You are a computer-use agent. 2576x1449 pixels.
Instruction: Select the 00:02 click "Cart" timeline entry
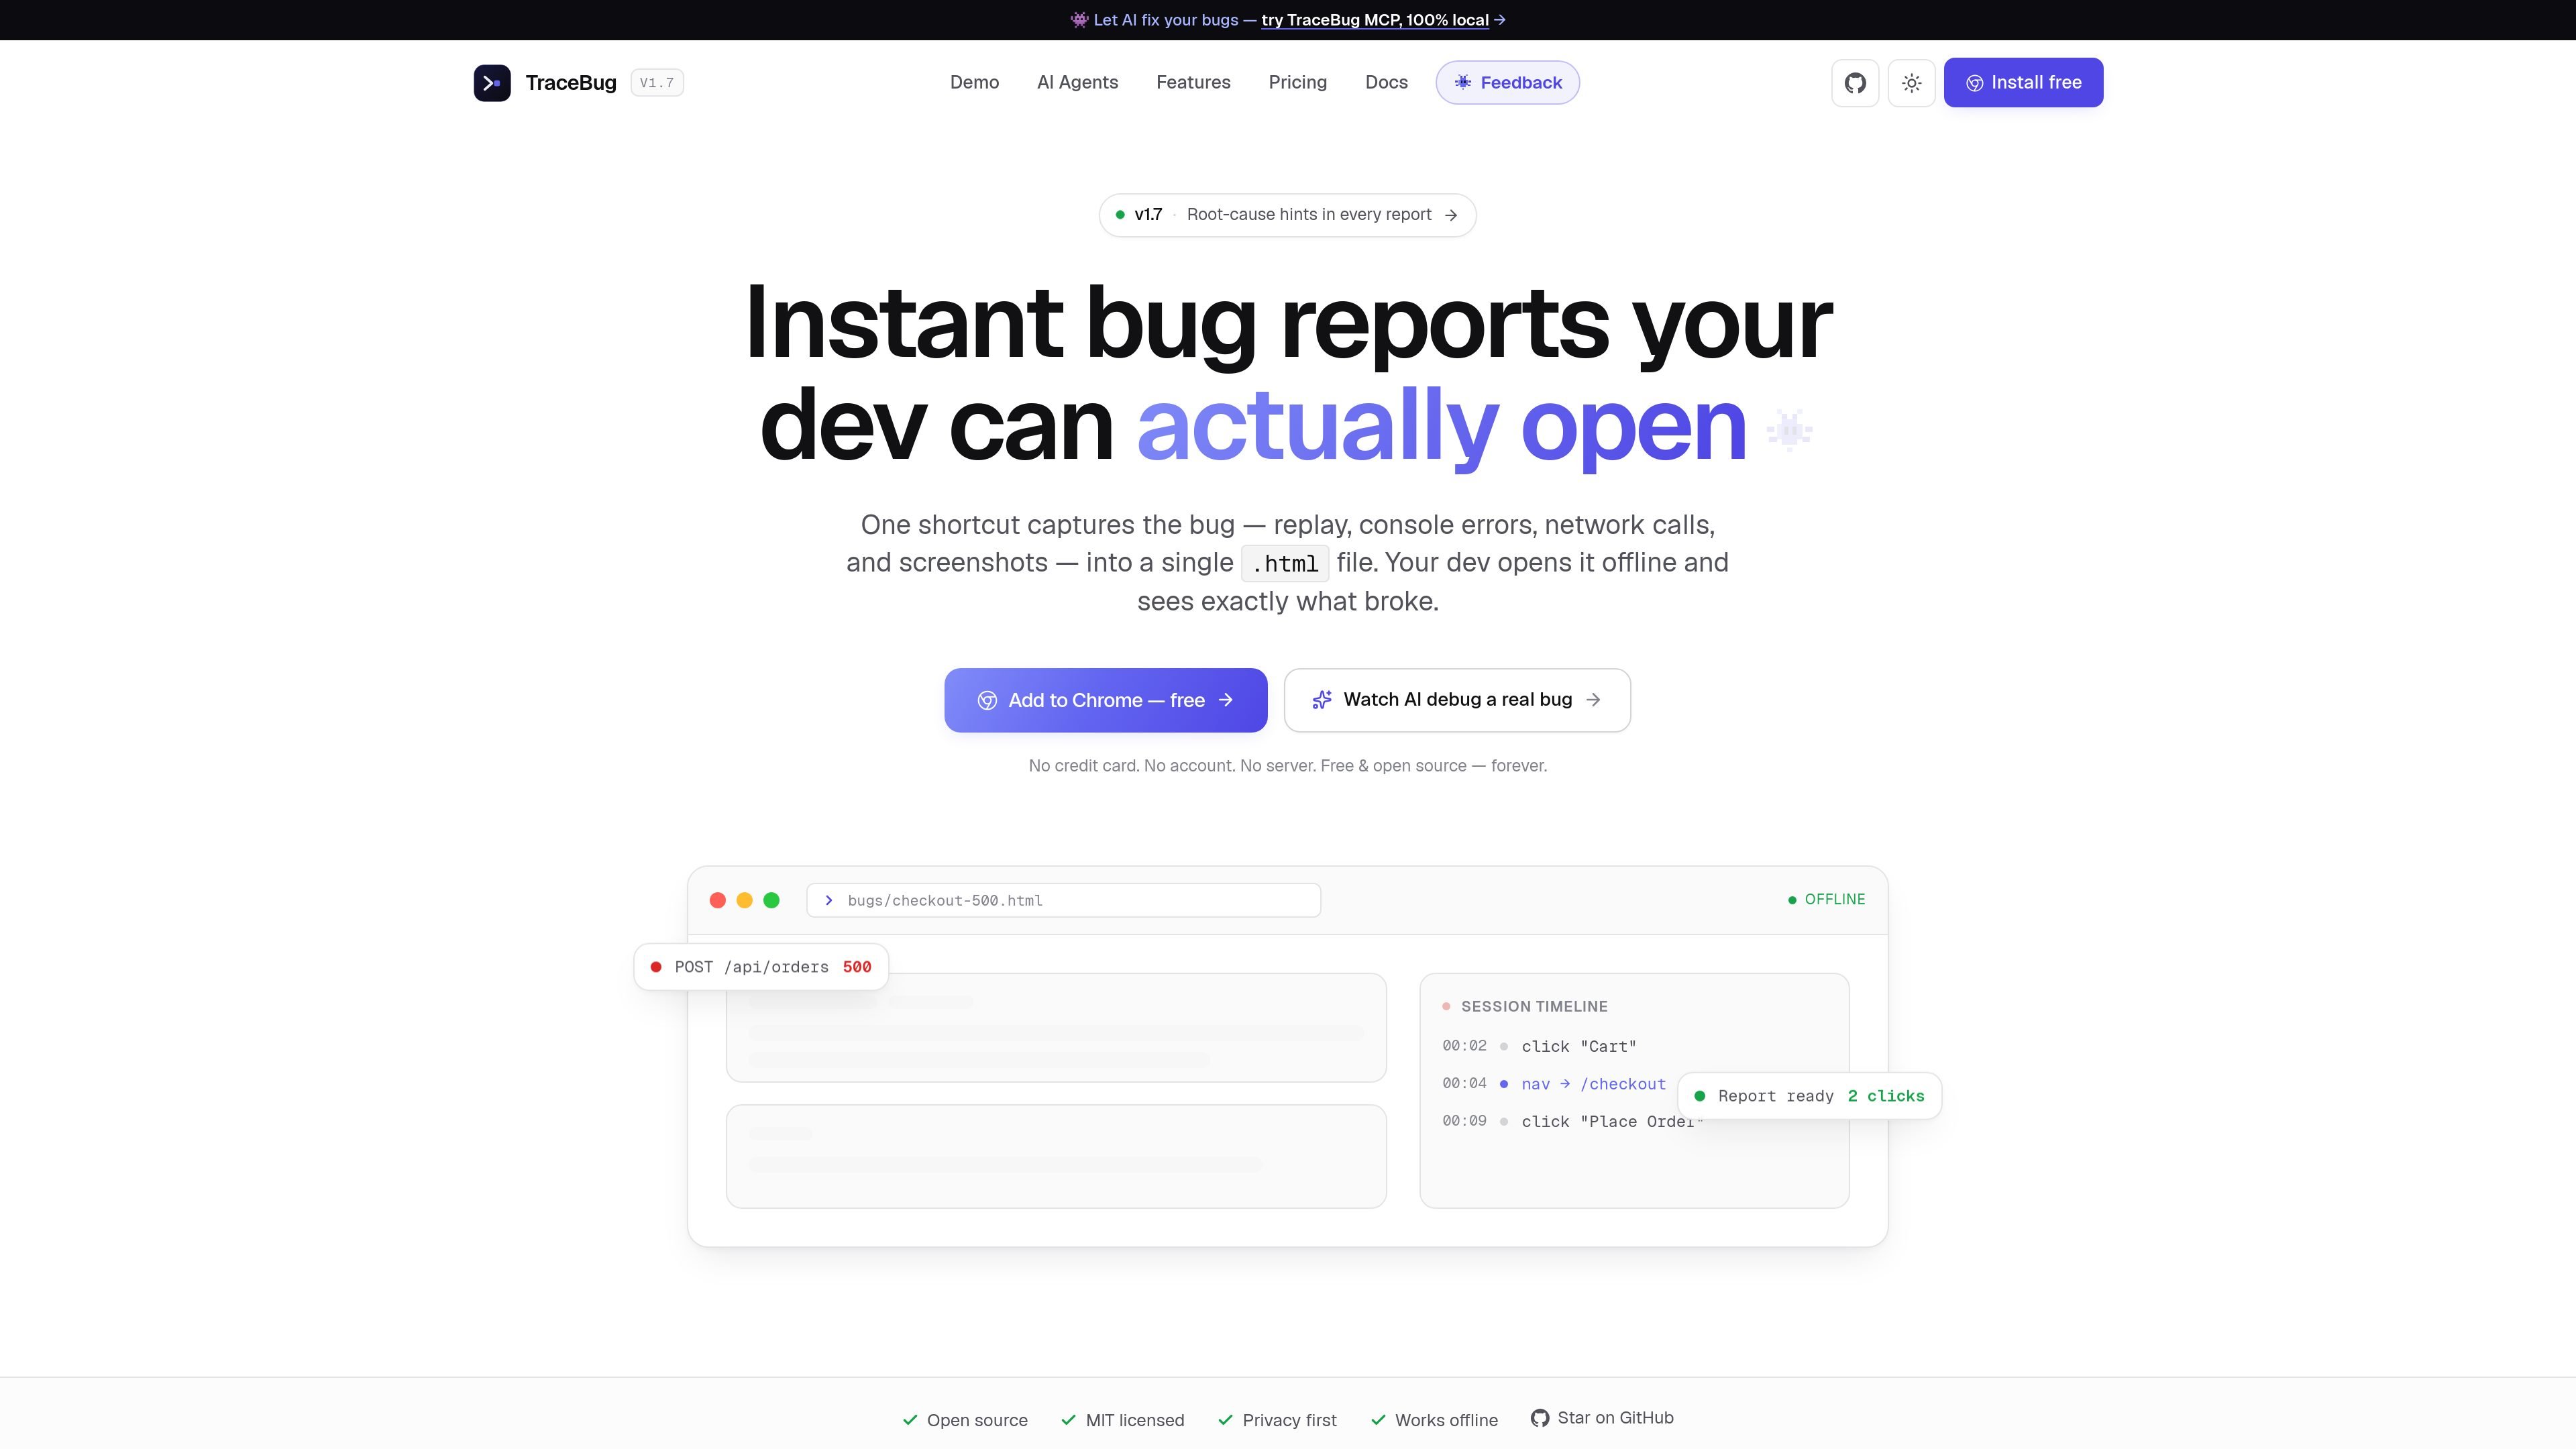click(x=1539, y=1046)
